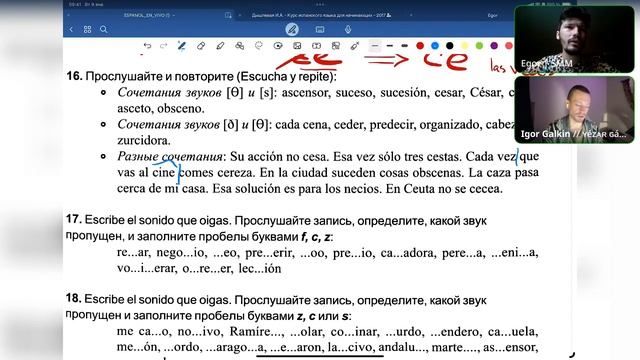Open search with the magnifier icon
This screenshot has height=360, width=640.
coord(104,29)
